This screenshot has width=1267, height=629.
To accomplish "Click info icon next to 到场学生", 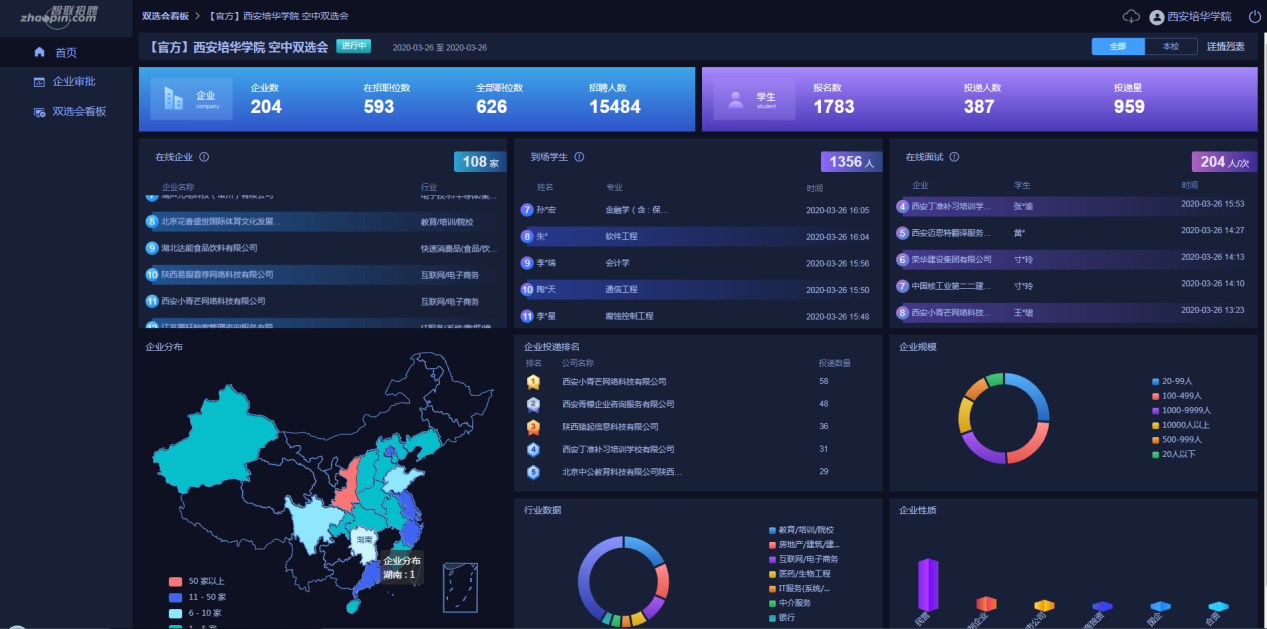I will [x=579, y=157].
